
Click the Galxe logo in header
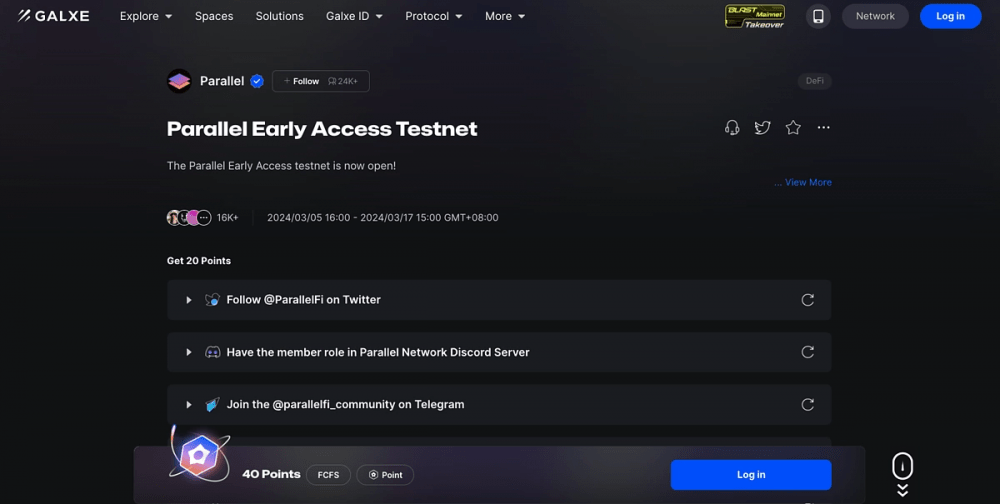(54, 16)
